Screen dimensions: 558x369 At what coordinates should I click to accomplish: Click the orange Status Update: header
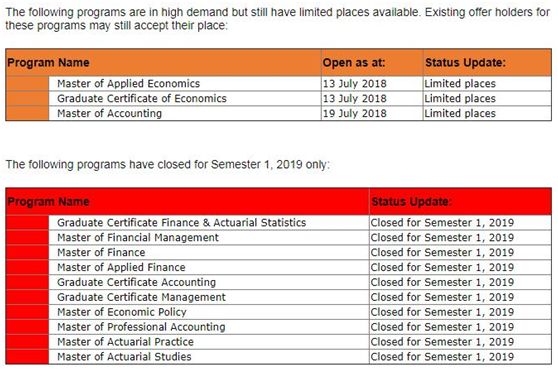pyautogui.click(x=465, y=63)
